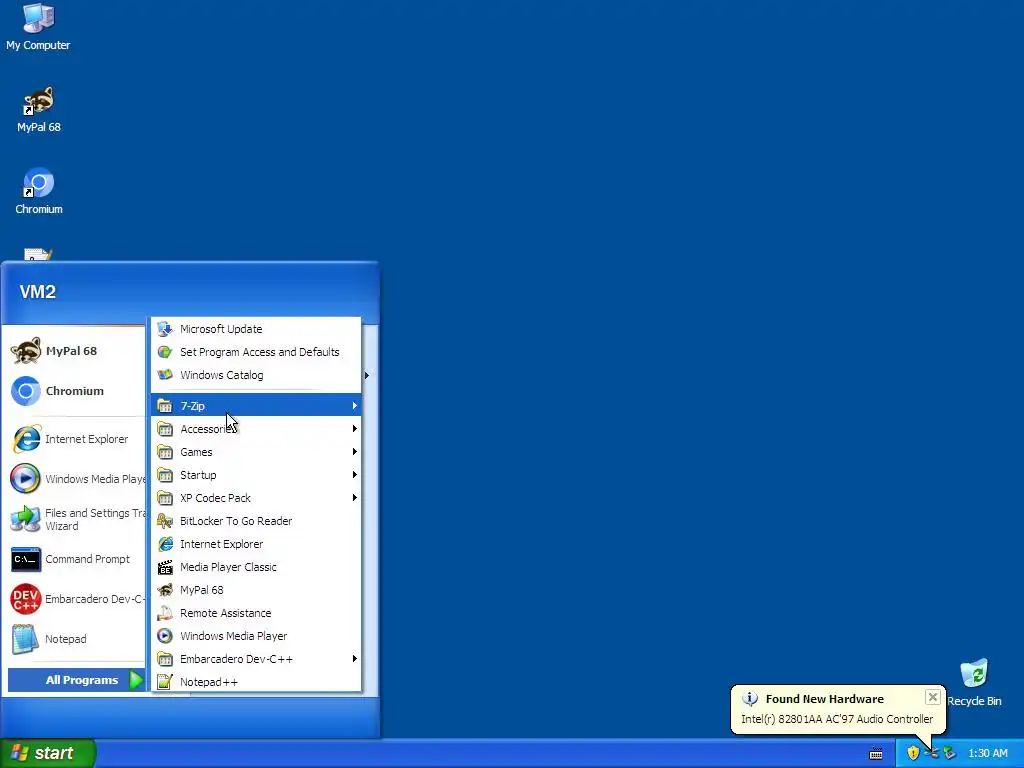Expand the XP Codec Pack submenu arrow
This screenshot has width=1024, height=768.
(355, 498)
